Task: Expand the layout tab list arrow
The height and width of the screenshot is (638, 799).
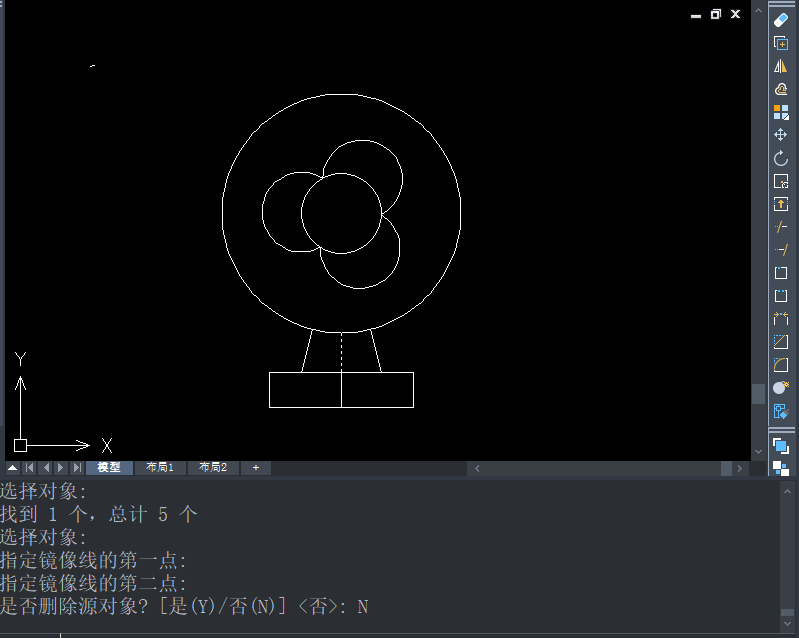Action: click(x=13, y=467)
